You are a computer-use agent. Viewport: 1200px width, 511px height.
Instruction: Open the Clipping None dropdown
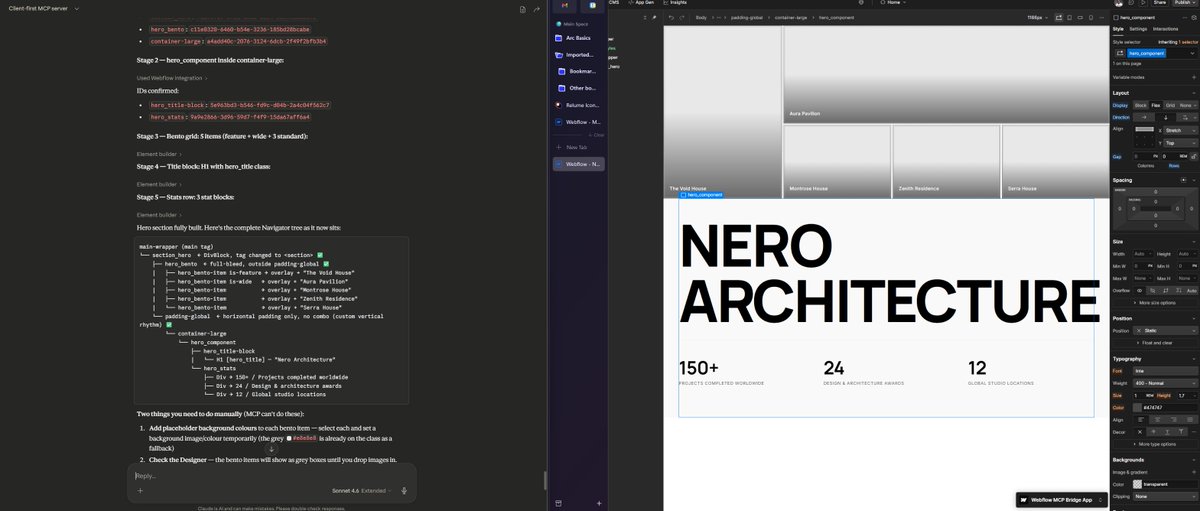coord(1165,496)
